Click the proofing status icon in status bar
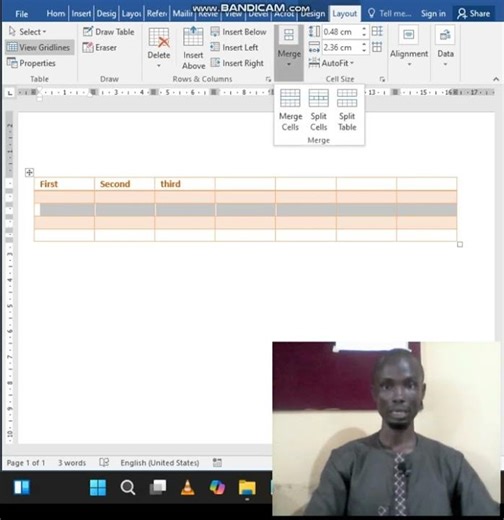Screen dimensions: 504x520 [104, 462]
